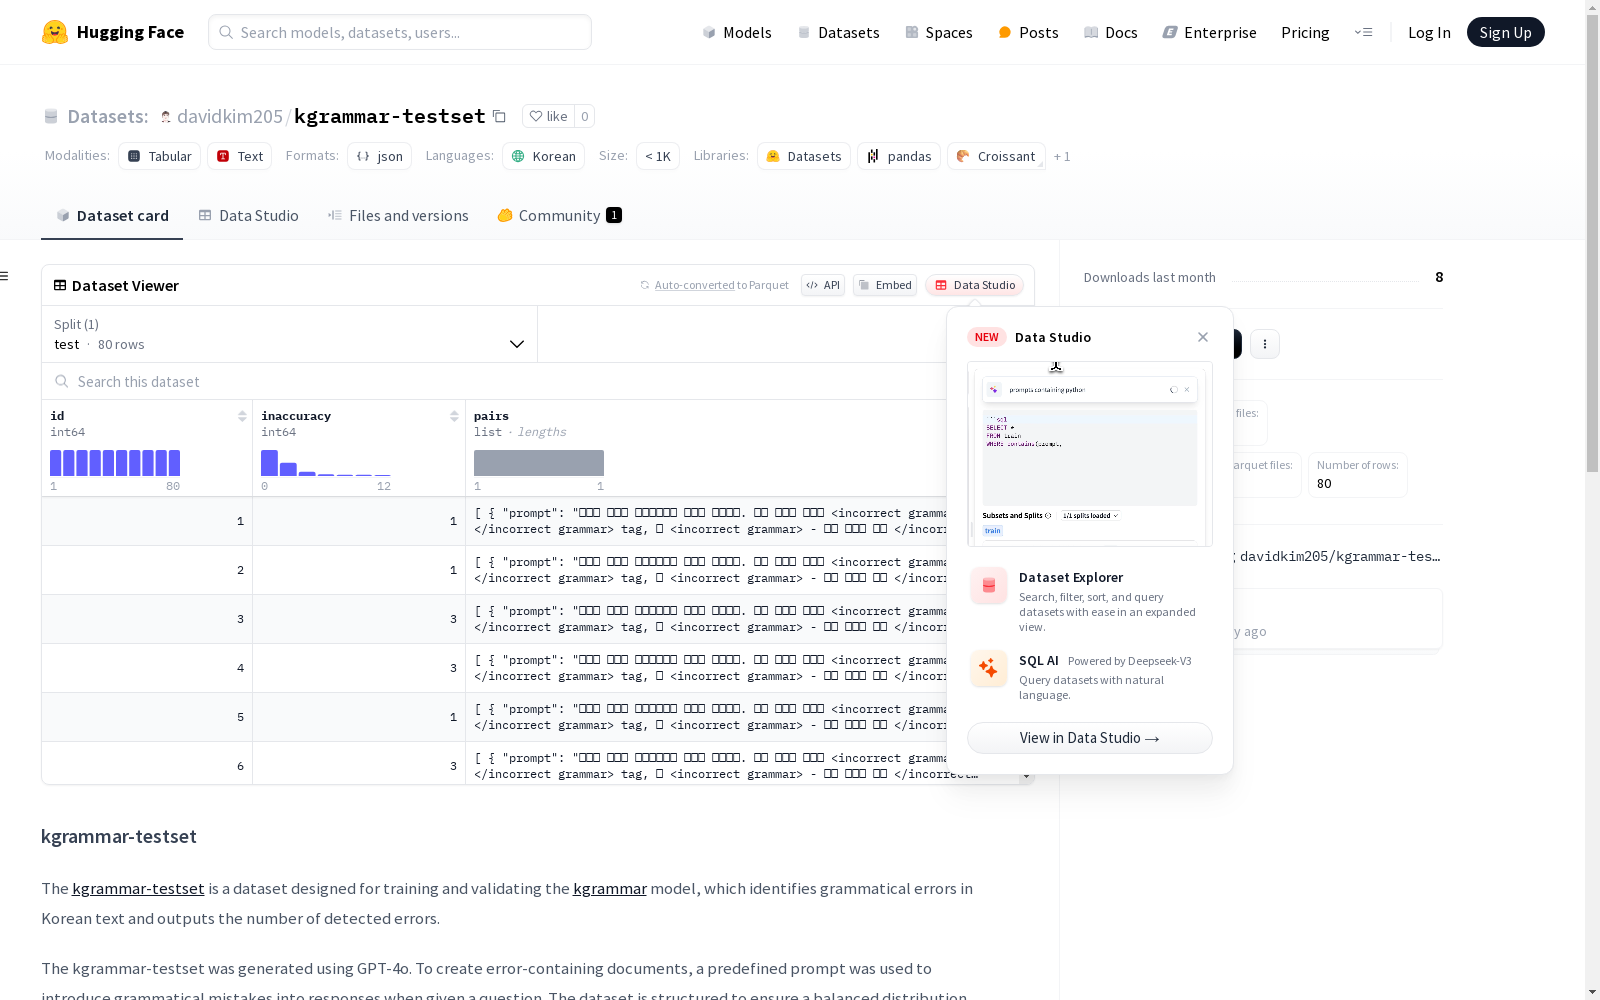
Task: Click the Number of rows value 80
Action: pos(1324,483)
